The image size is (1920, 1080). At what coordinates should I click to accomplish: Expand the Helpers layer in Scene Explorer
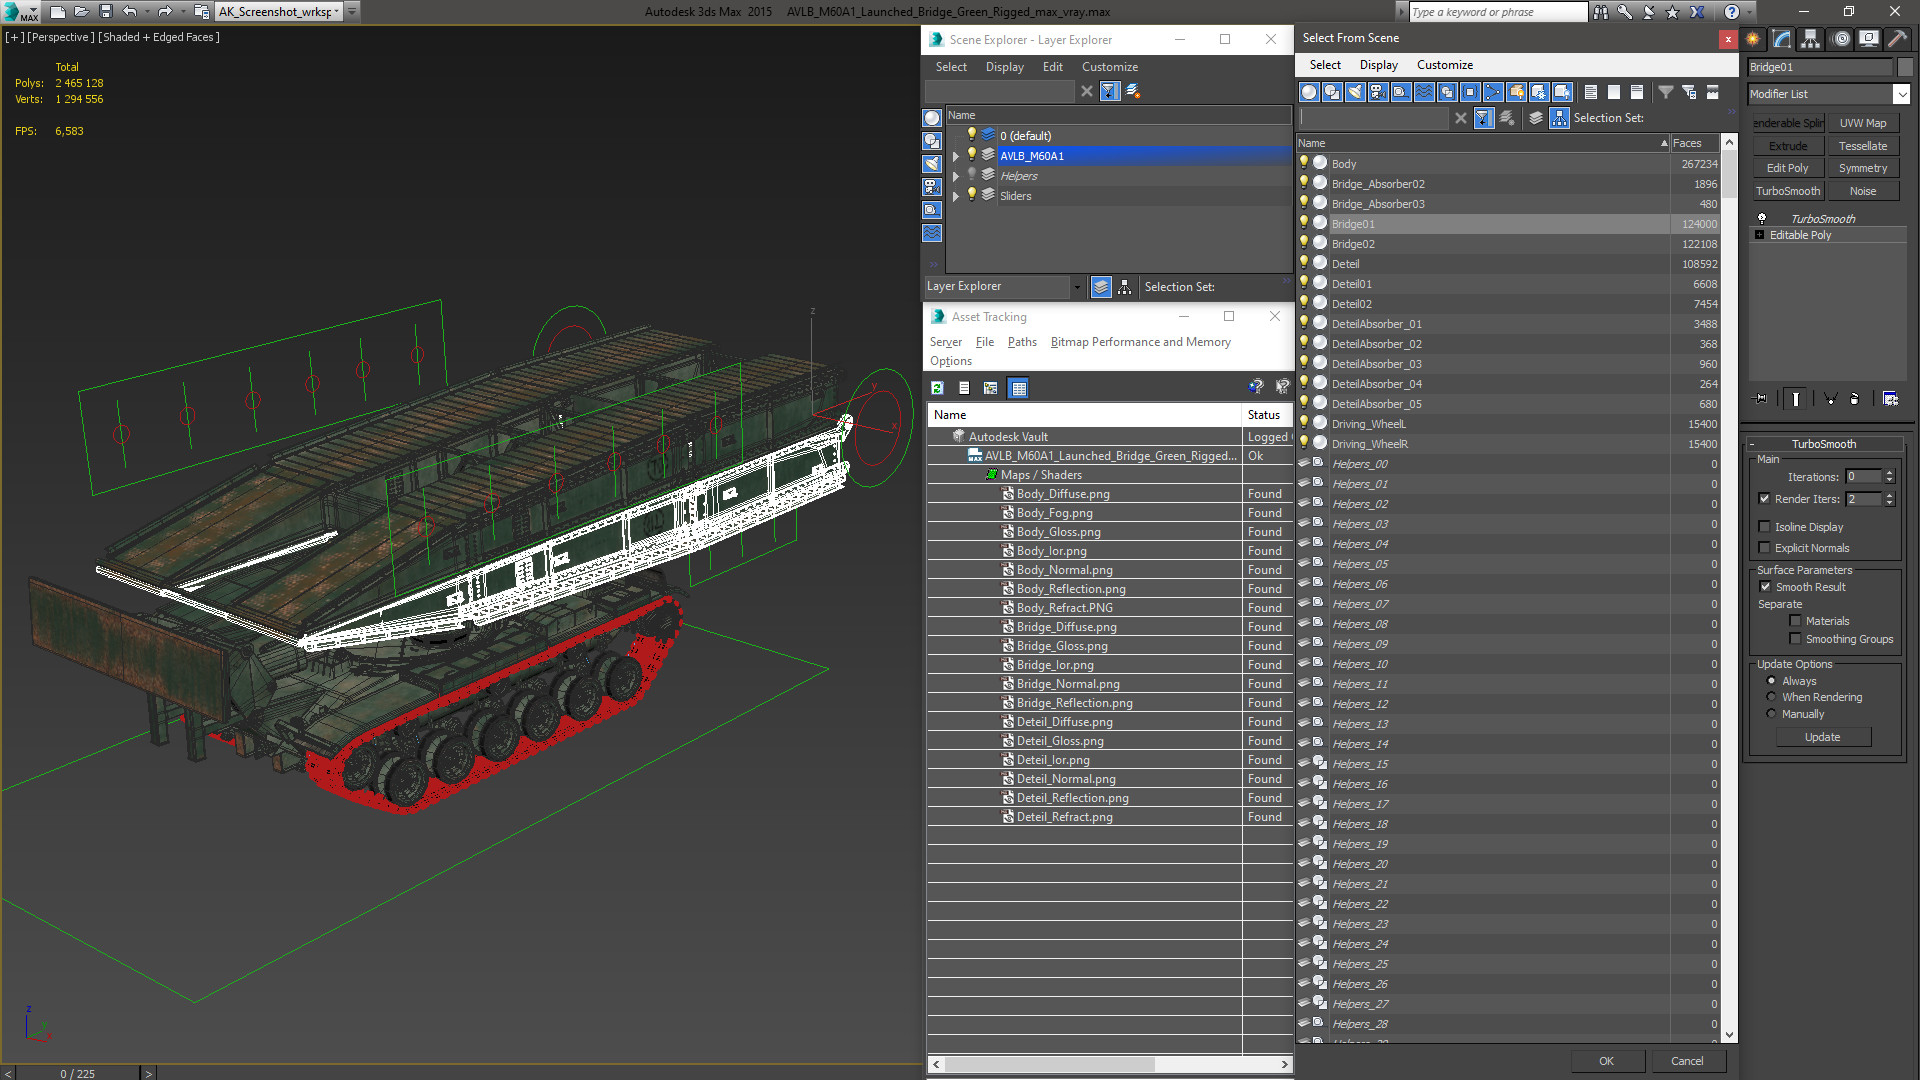(955, 176)
